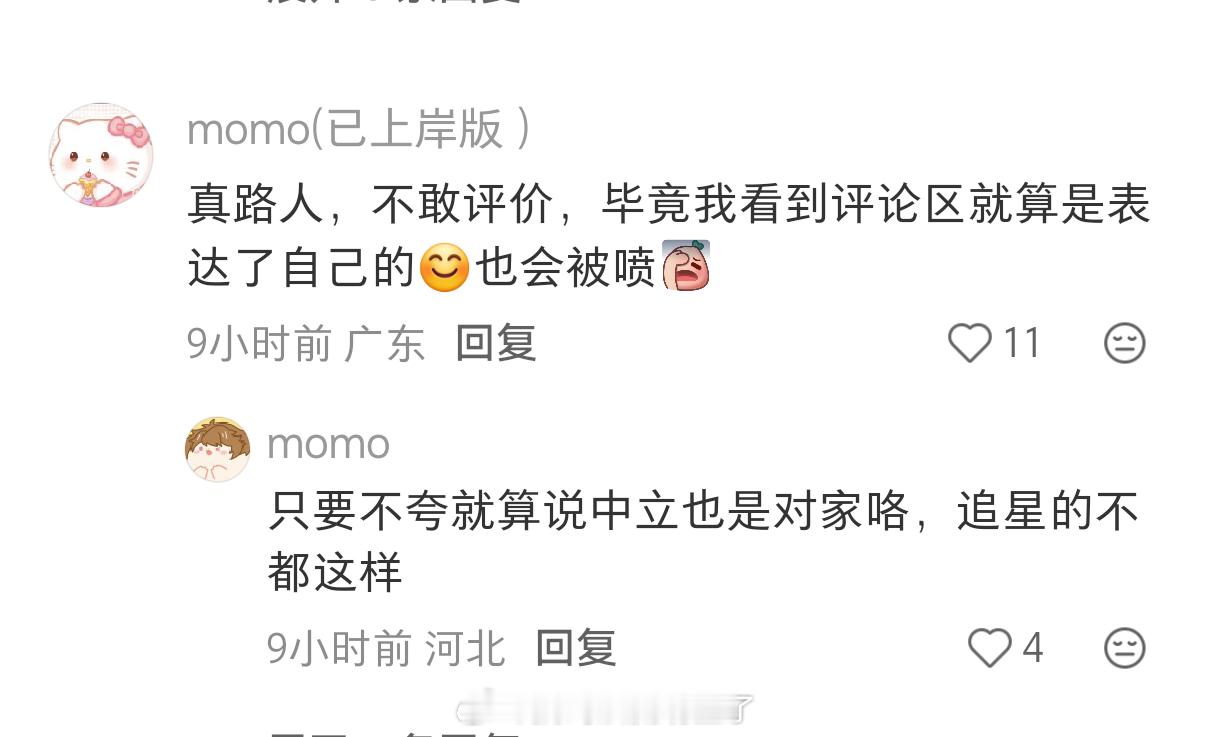Viewport: 1215px width, 737px height.
Task: Select the comment text starting with 真路人
Action: point(669,237)
